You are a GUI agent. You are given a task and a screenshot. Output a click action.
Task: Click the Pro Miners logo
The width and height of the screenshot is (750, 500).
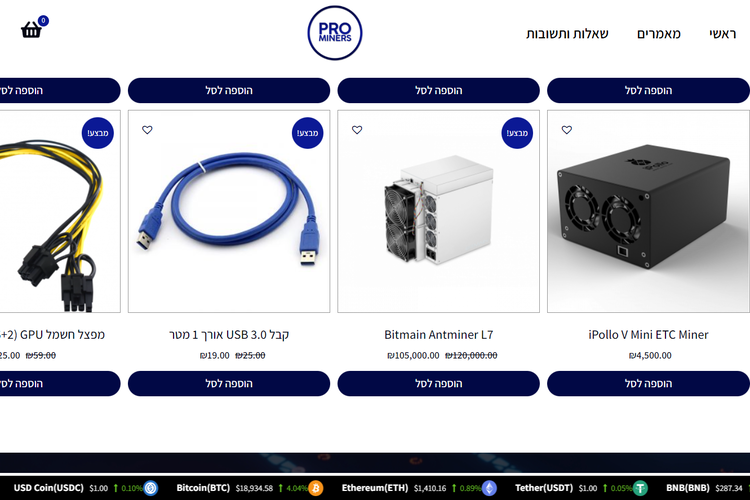(x=334, y=33)
